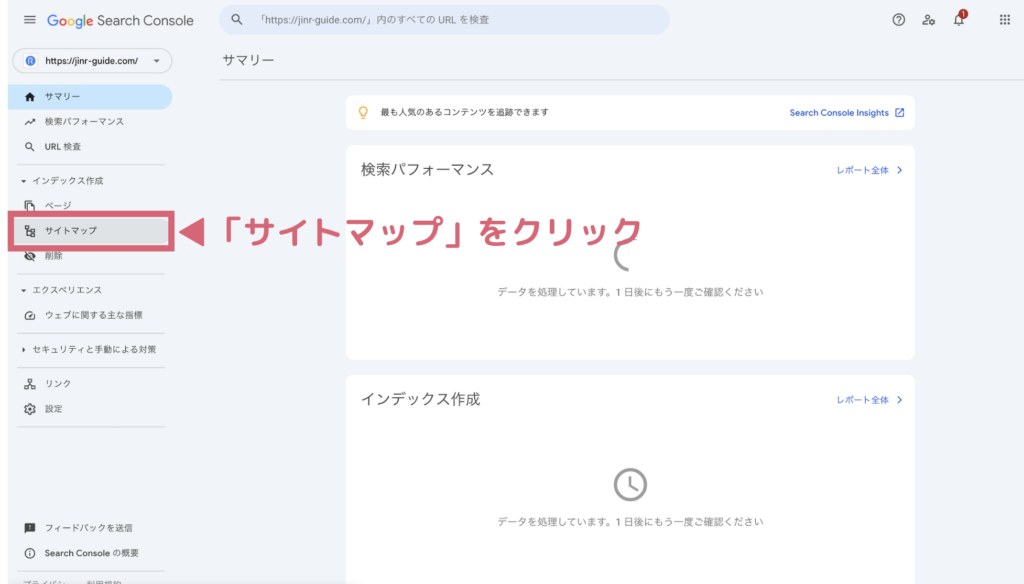The width and height of the screenshot is (1024, 584).
Task: Click the gear icon beside 設定
Action: point(30,409)
